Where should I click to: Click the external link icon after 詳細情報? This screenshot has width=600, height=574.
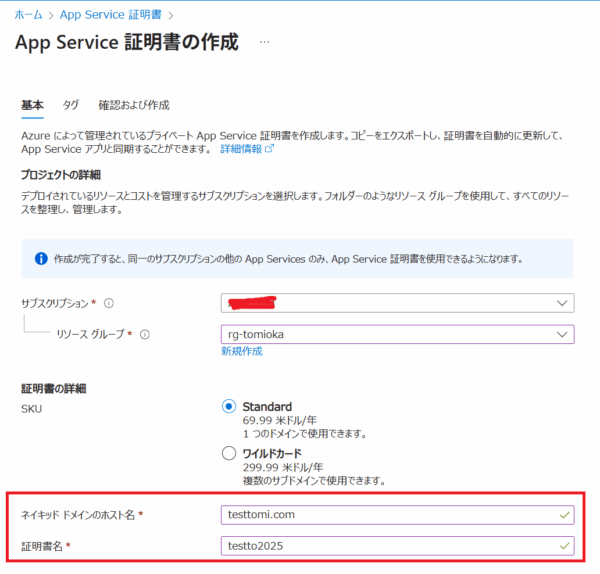pyautogui.click(x=269, y=149)
